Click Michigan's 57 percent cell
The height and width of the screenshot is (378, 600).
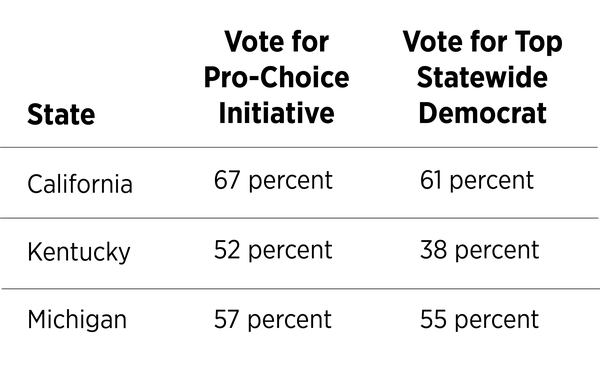coord(273,319)
